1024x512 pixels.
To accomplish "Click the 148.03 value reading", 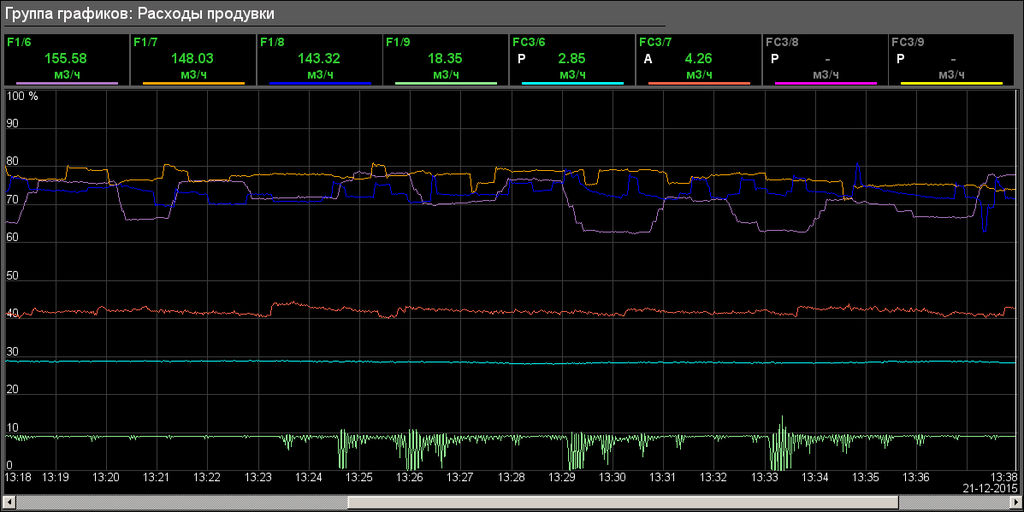I will tap(192, 59).
